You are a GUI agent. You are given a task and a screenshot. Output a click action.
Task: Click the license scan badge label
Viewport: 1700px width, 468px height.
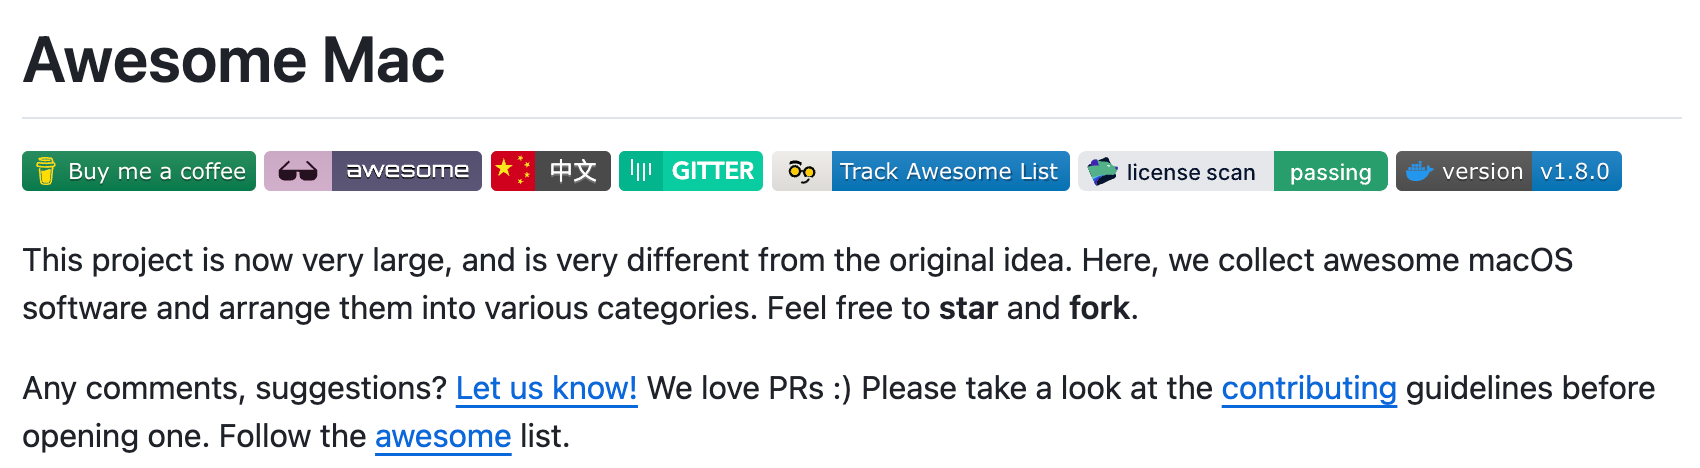tap(1190, 172)
